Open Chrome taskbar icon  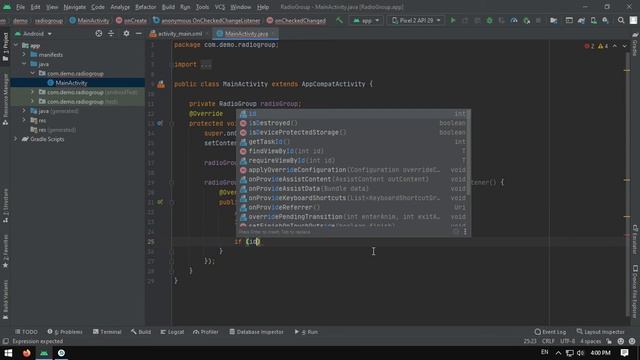click(61, 353)
